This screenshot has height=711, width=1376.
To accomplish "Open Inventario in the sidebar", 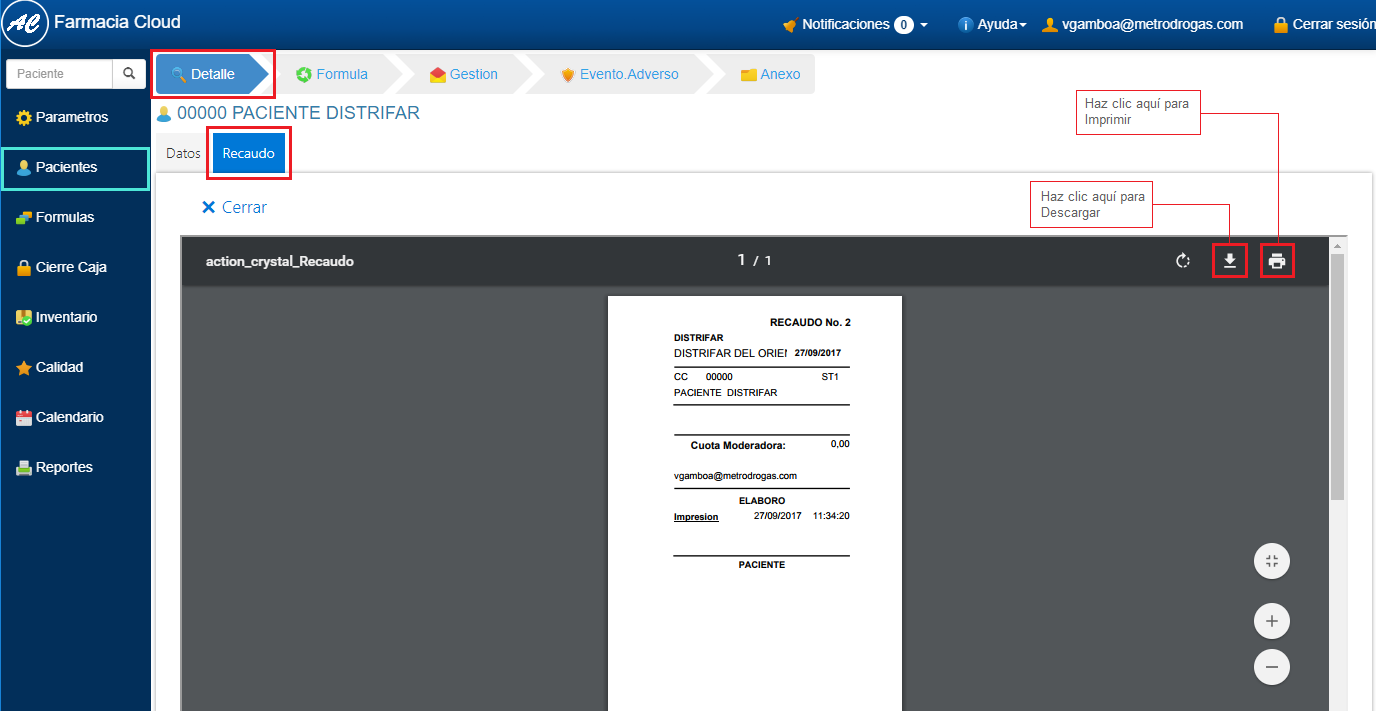I will click(x=66, y=317).
